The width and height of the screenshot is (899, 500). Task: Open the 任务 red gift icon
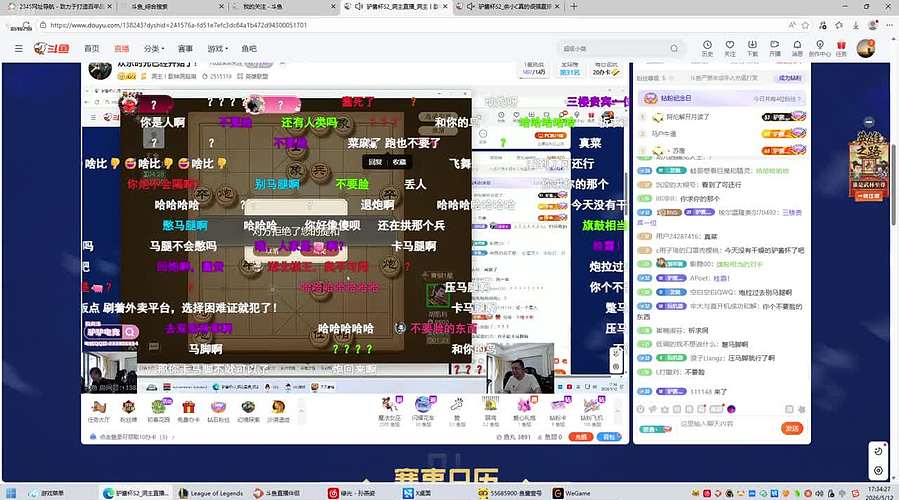pyautogui.click(x=841, y=48)
